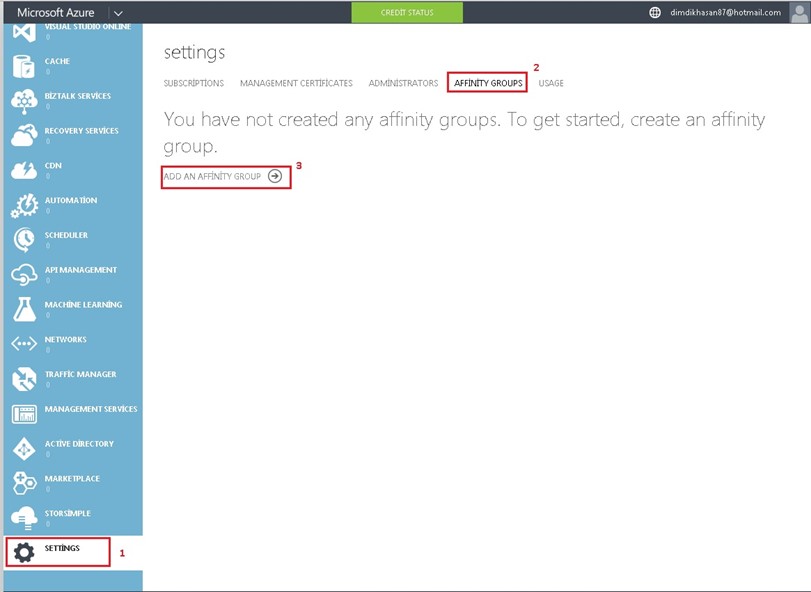This screenshot has height=592, width=811.
Task: Click the CDN sidebar icon
Action: [24, 171]
